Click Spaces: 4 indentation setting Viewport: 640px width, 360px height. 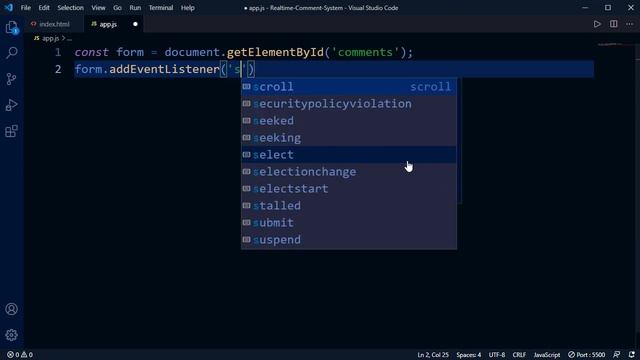469,355
